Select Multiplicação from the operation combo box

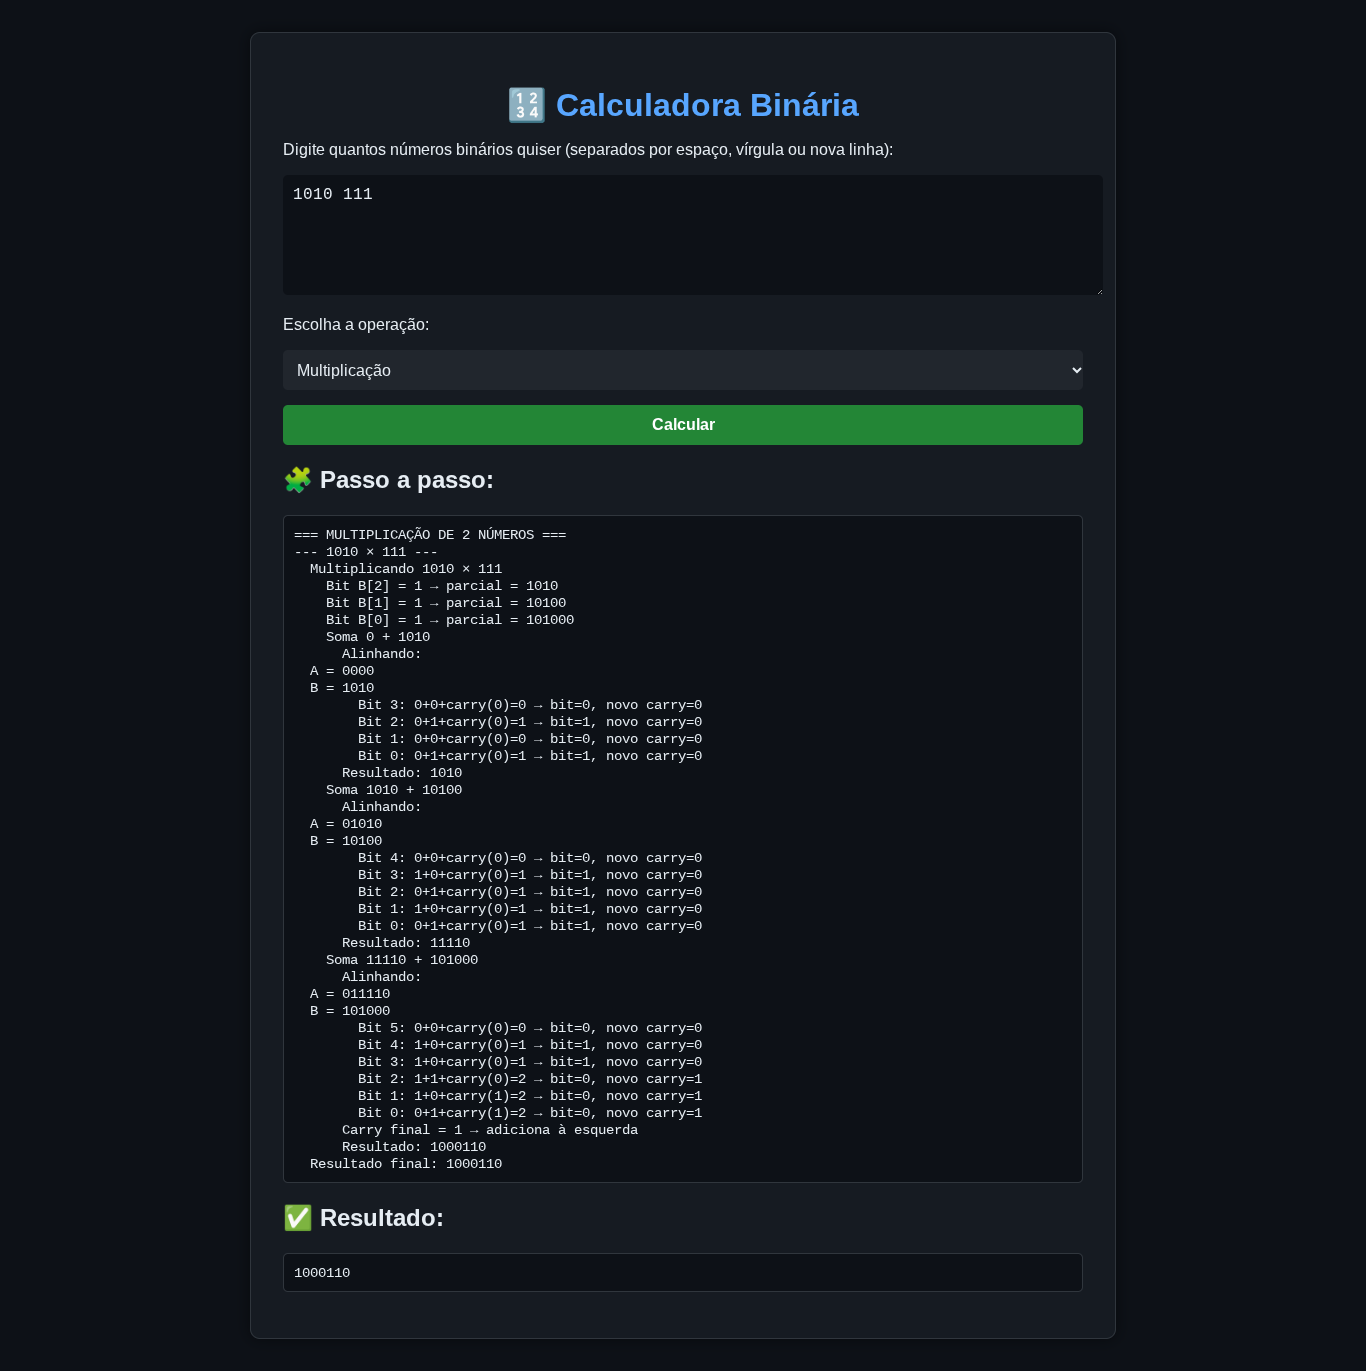tap(683, 370)
